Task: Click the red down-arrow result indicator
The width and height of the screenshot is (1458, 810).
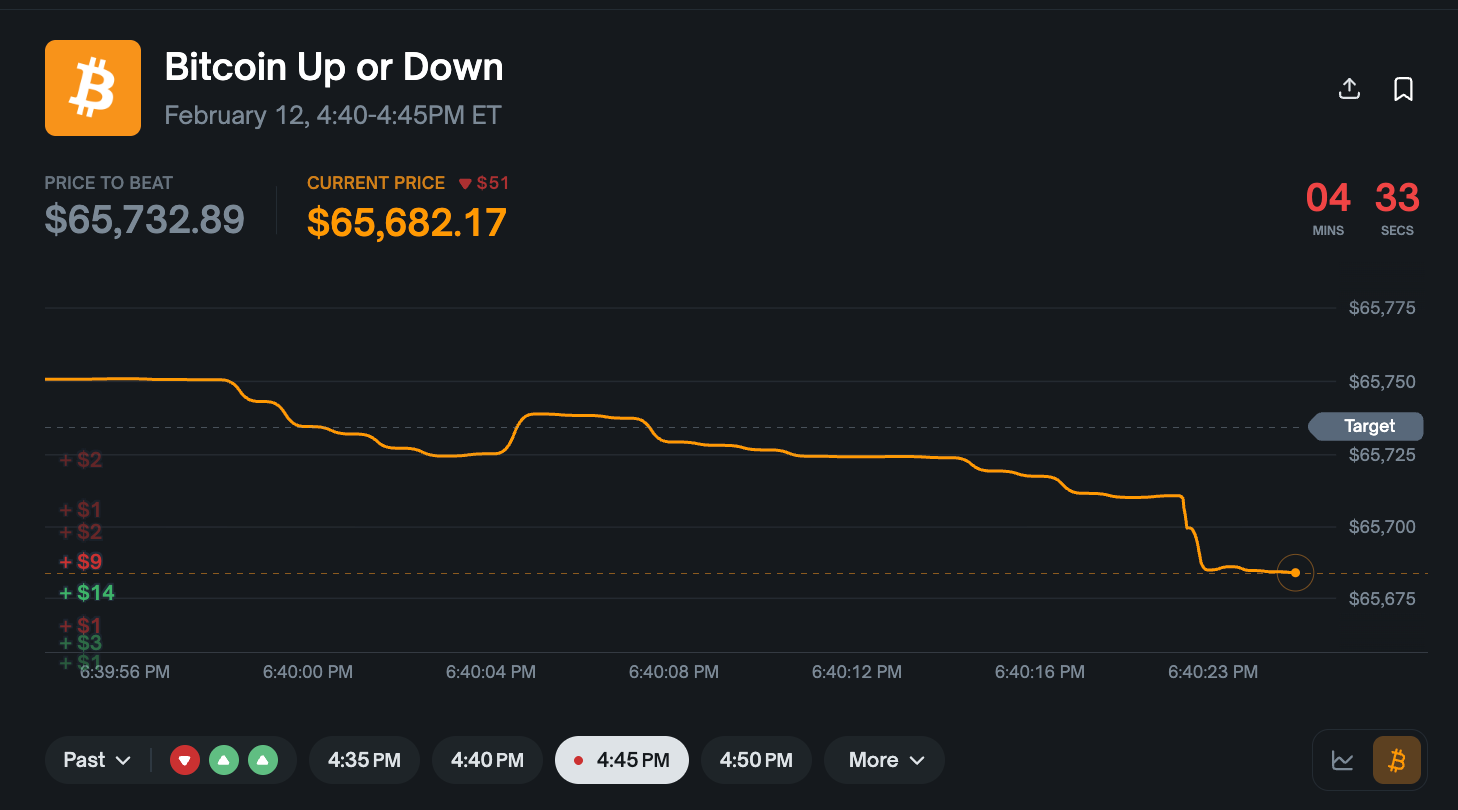Action: coord(184,759)
